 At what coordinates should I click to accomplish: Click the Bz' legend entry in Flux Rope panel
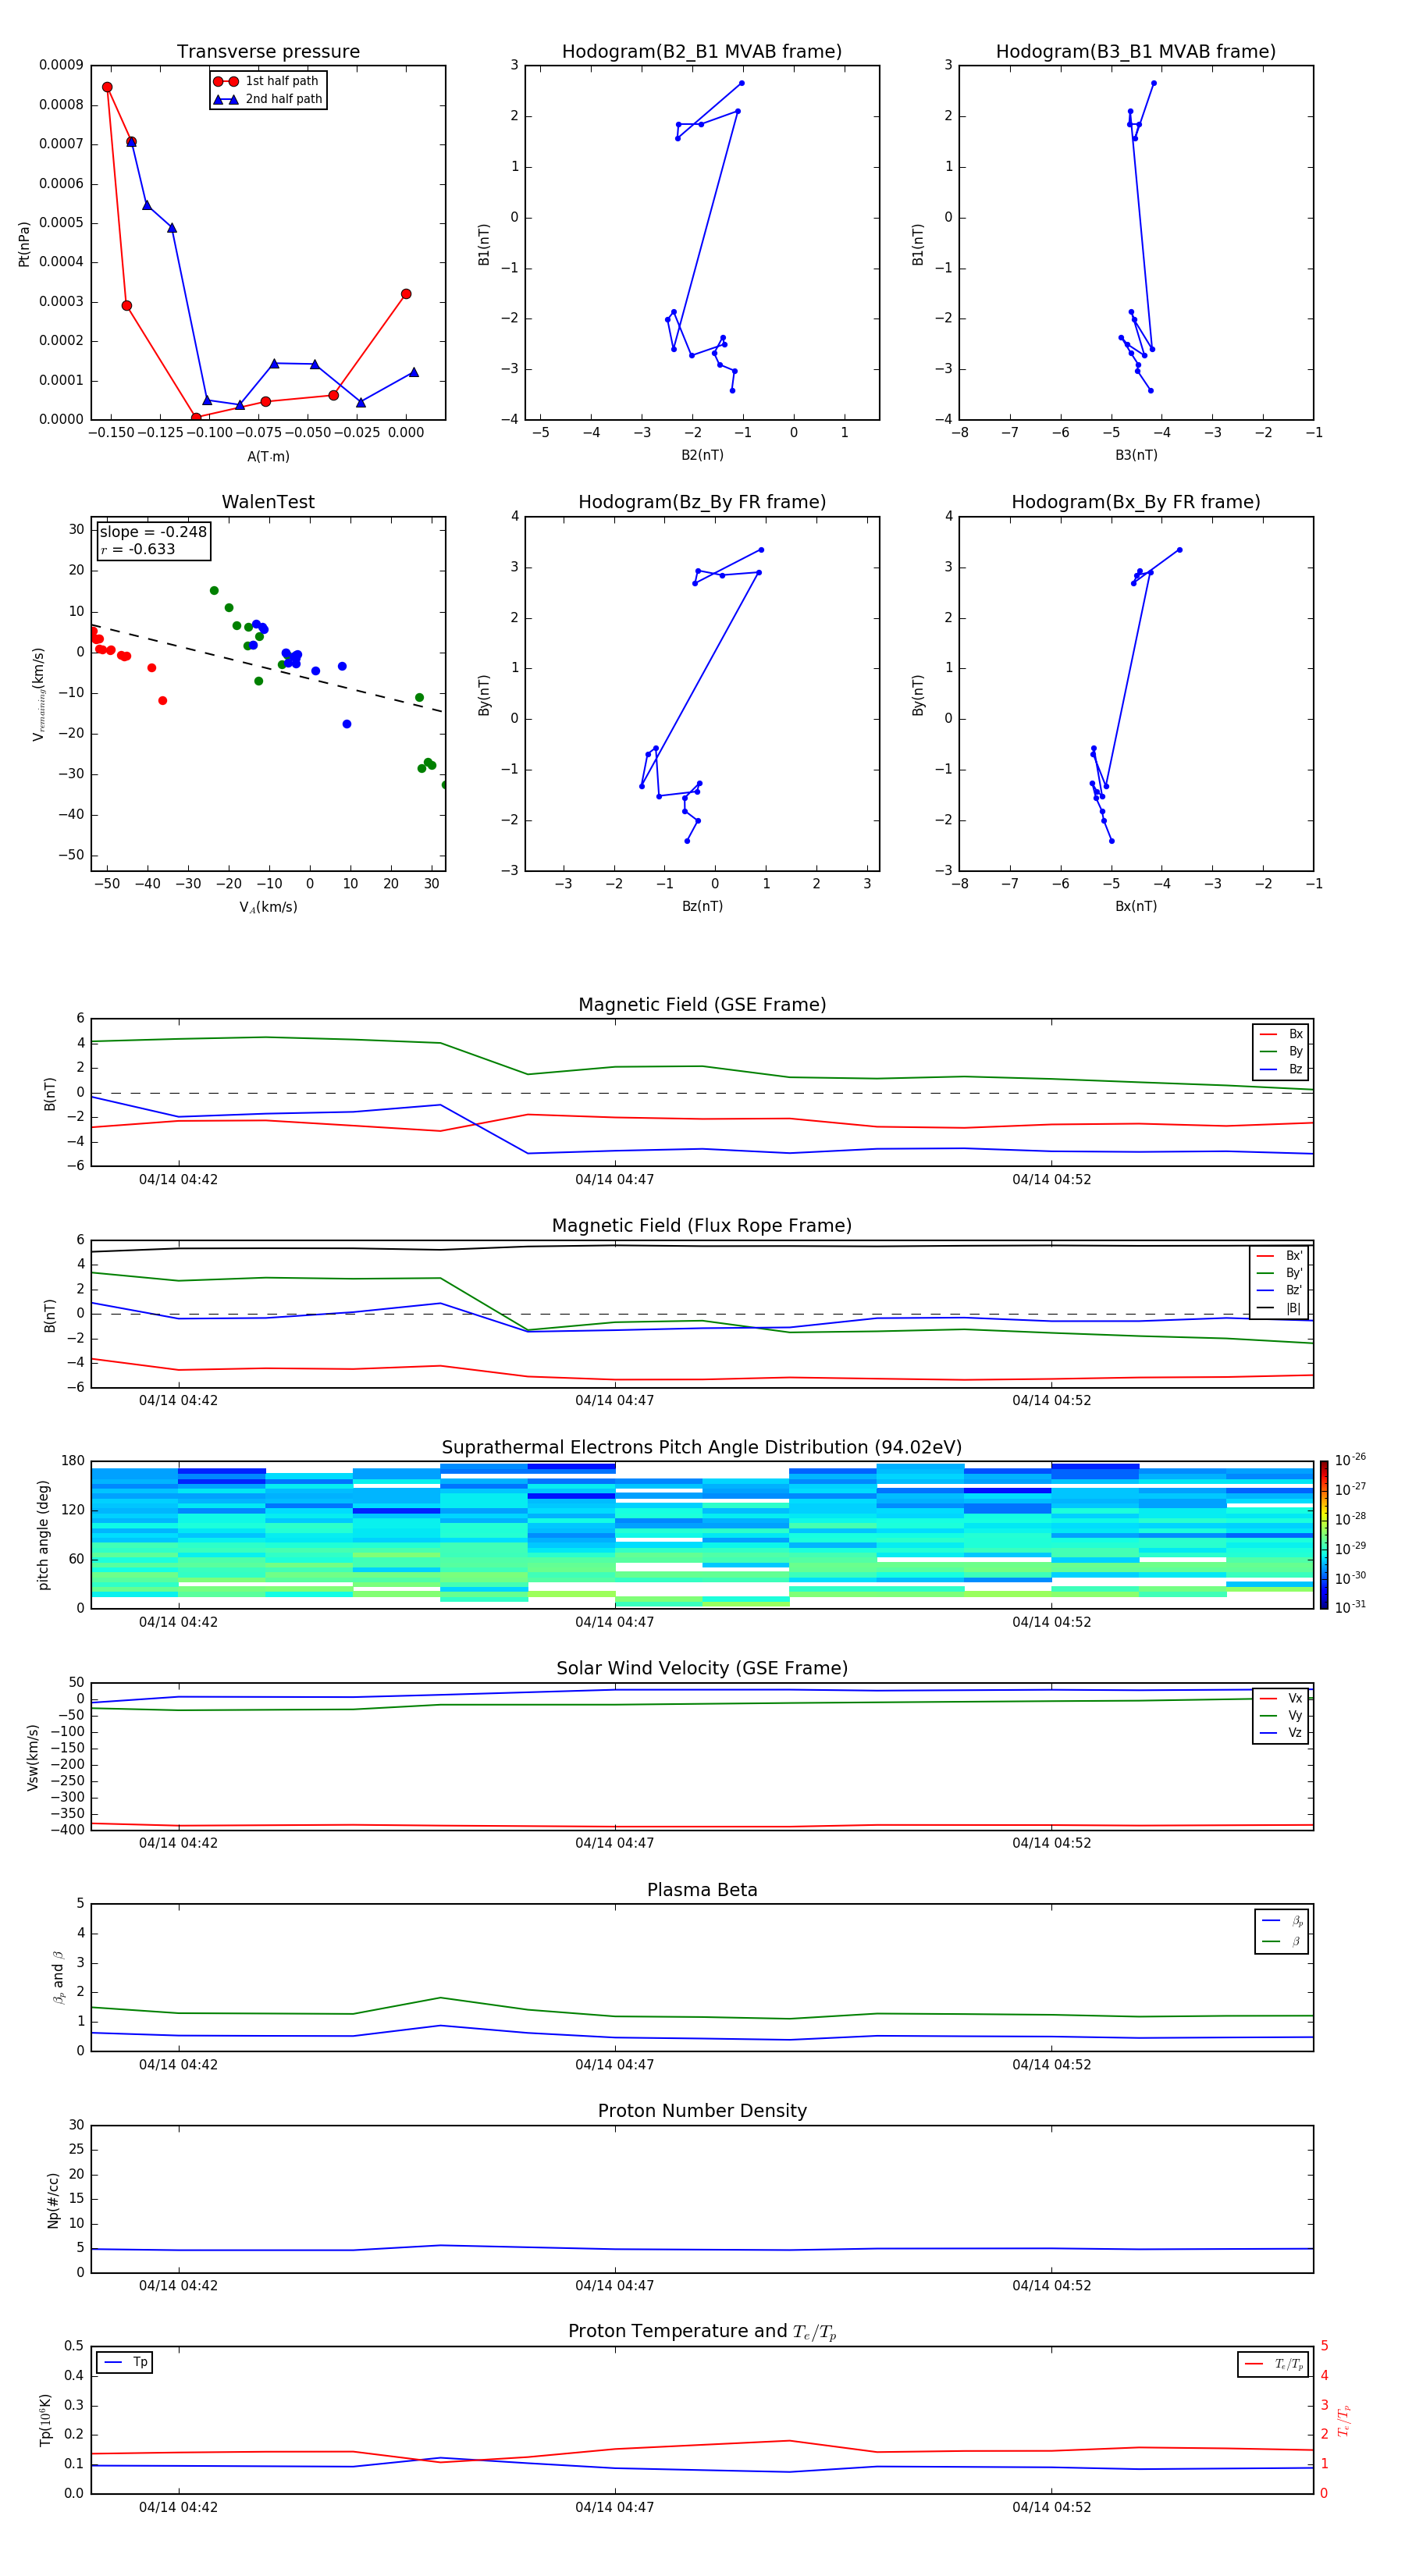click(x=1280, y=1291)
